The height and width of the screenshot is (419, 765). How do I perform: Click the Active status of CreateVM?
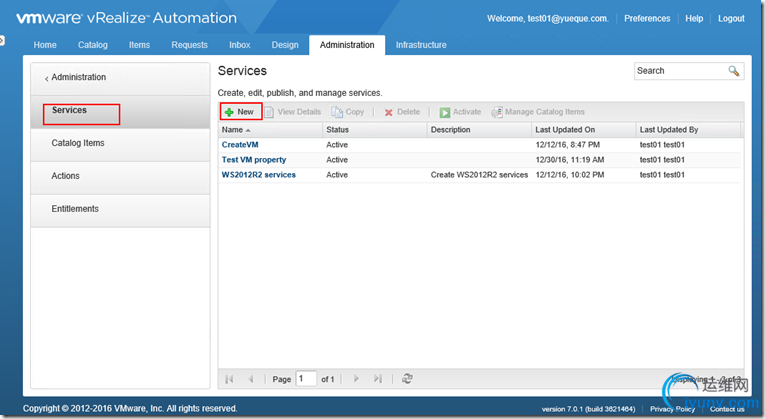pos(337,145)
